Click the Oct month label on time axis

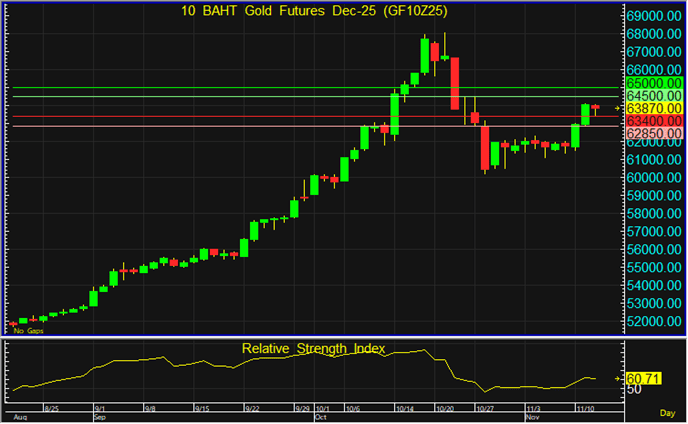click(321, 416)
